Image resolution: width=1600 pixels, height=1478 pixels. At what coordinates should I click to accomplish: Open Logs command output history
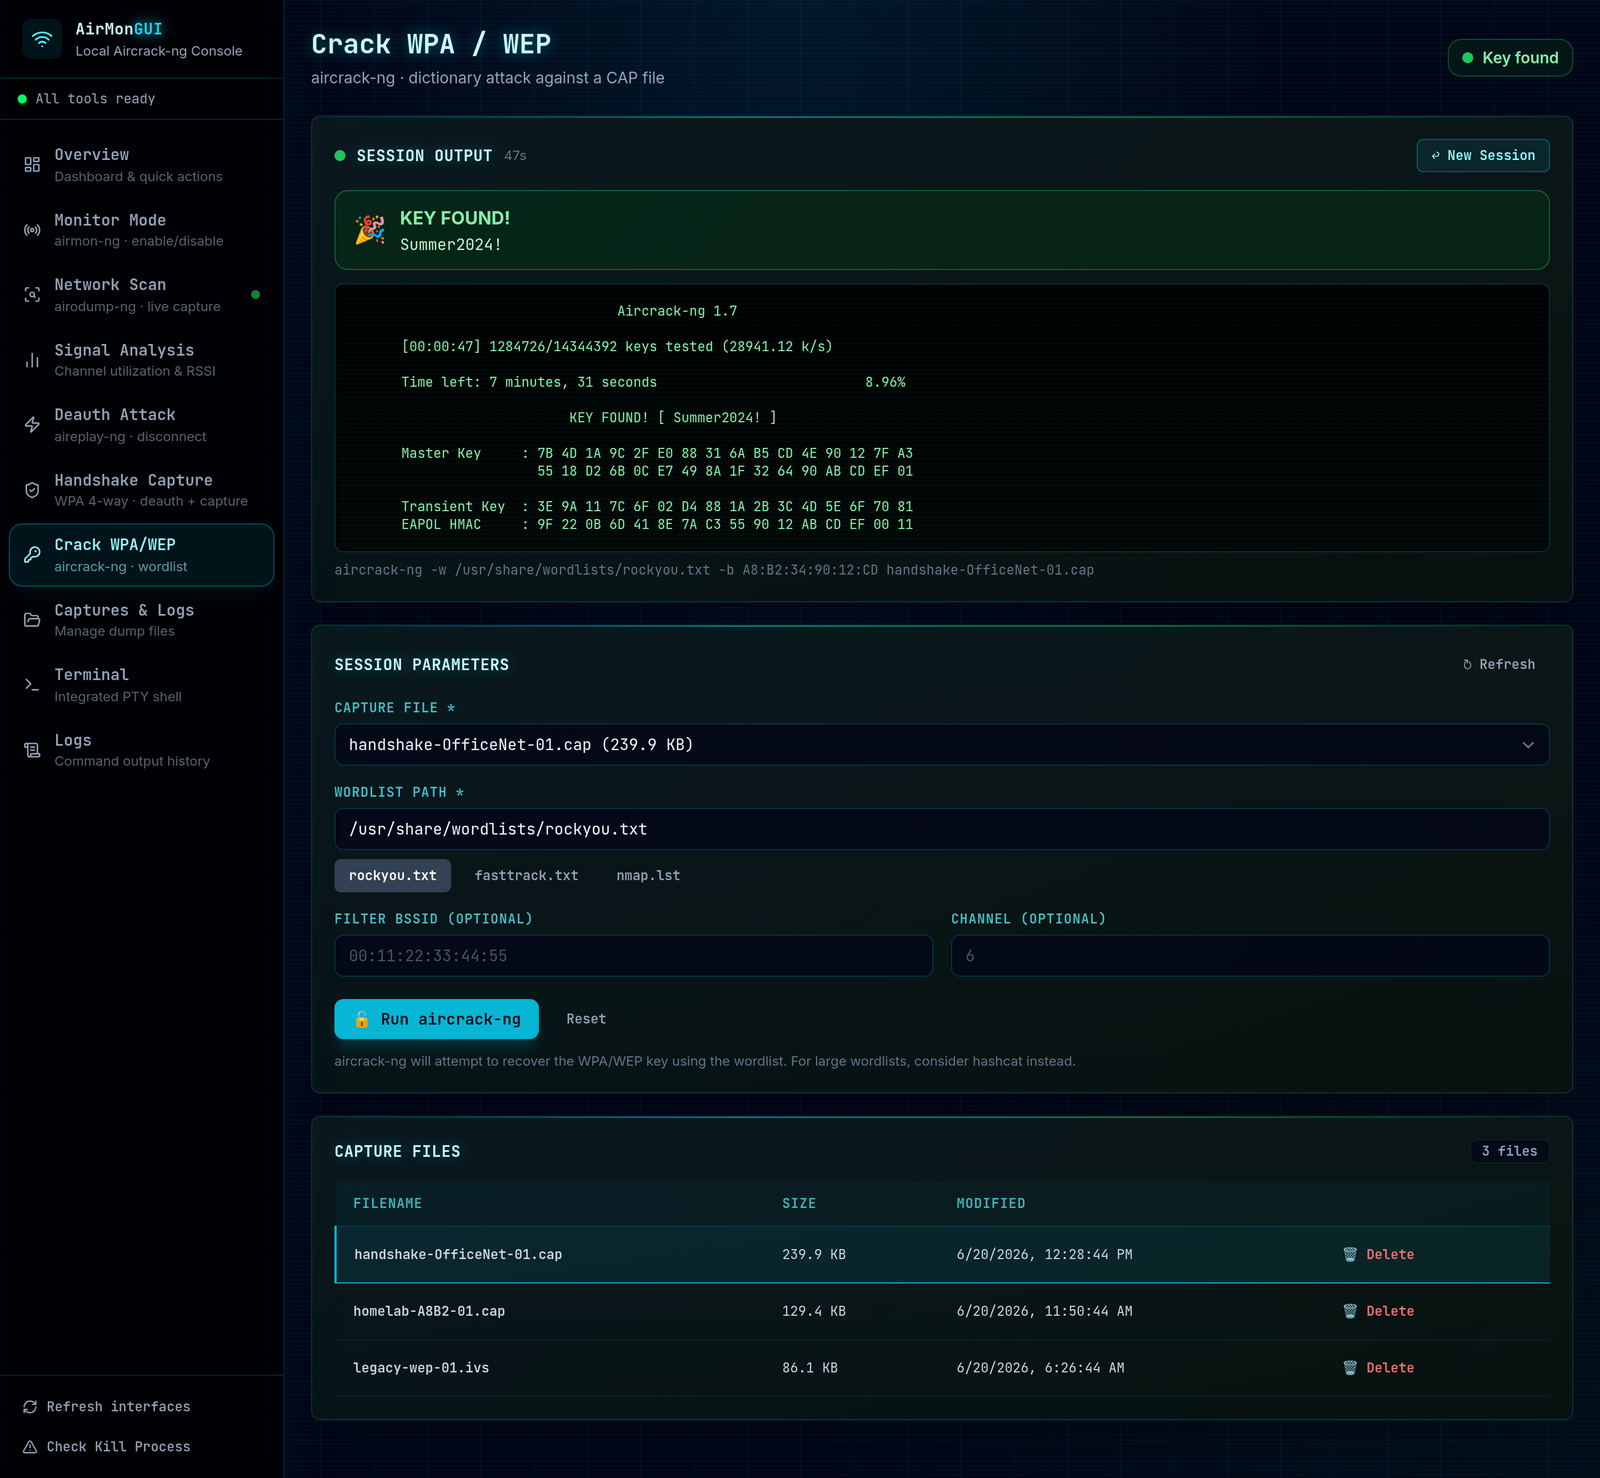tap(141, 750)
